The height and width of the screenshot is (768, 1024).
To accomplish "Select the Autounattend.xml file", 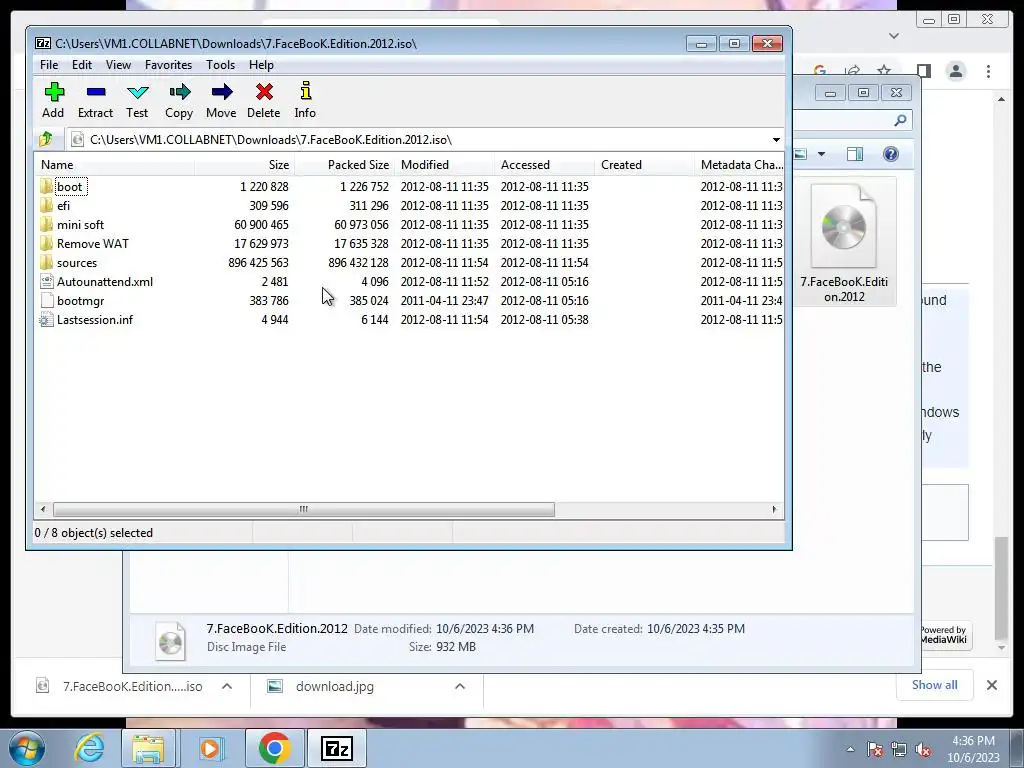I will click(x=104, y=281).
